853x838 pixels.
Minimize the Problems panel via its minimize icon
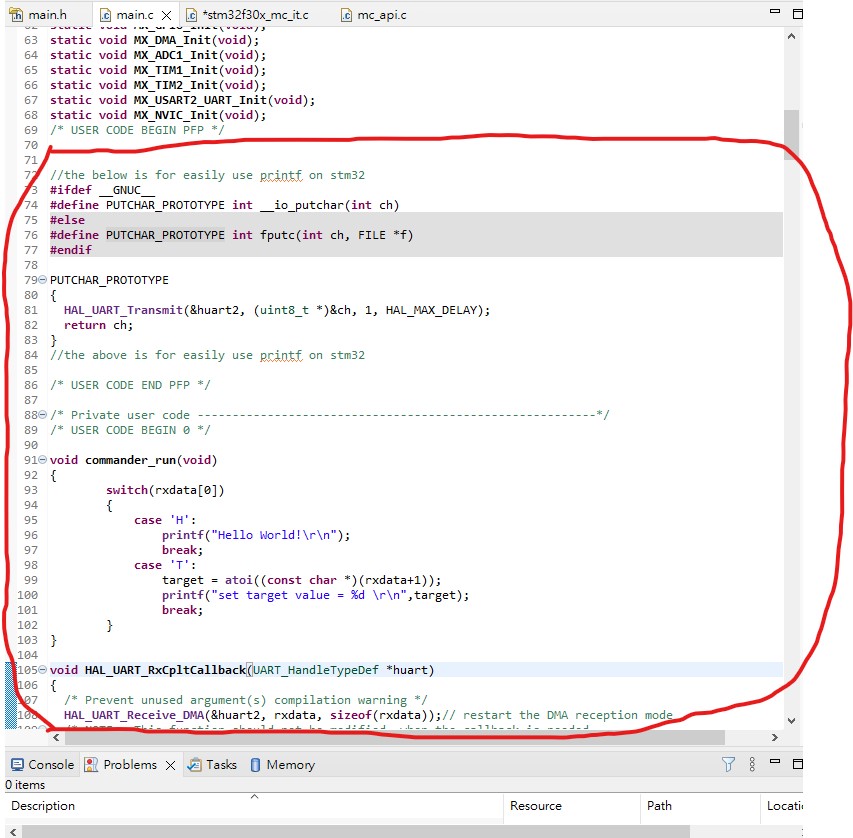point(774,762)
